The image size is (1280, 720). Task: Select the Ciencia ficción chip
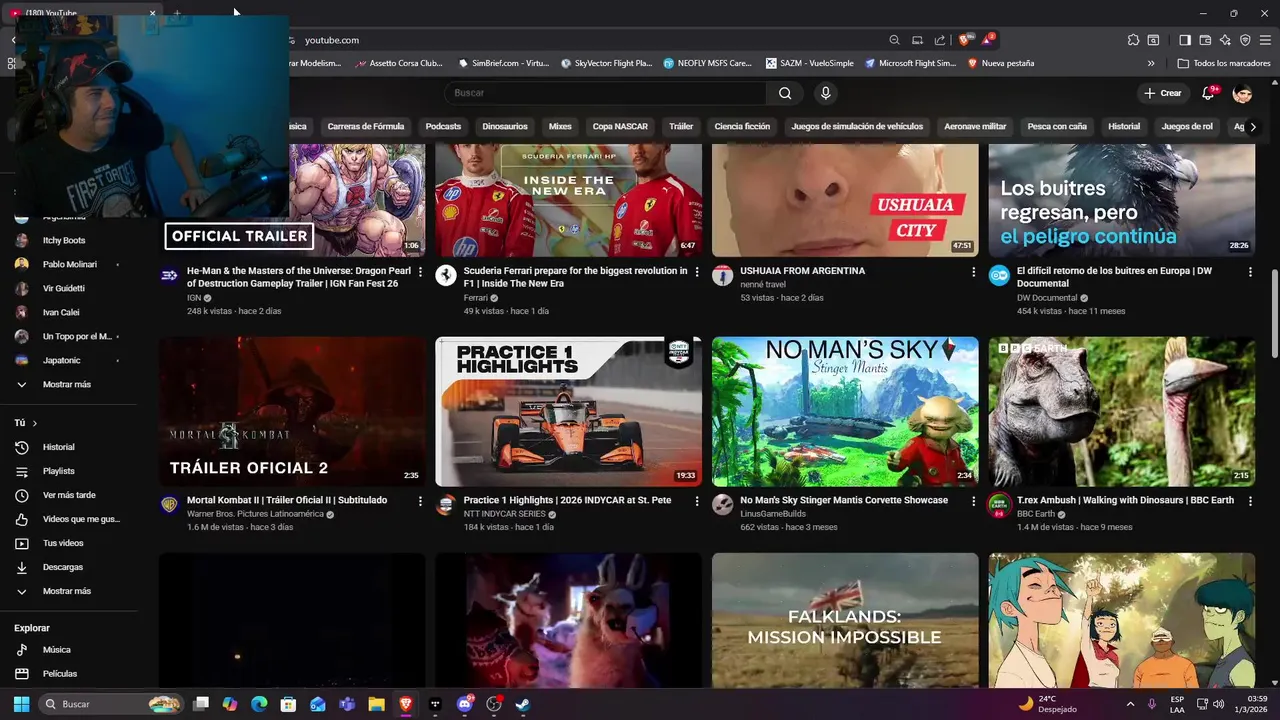pyautogui.click(x=742, y=127)
